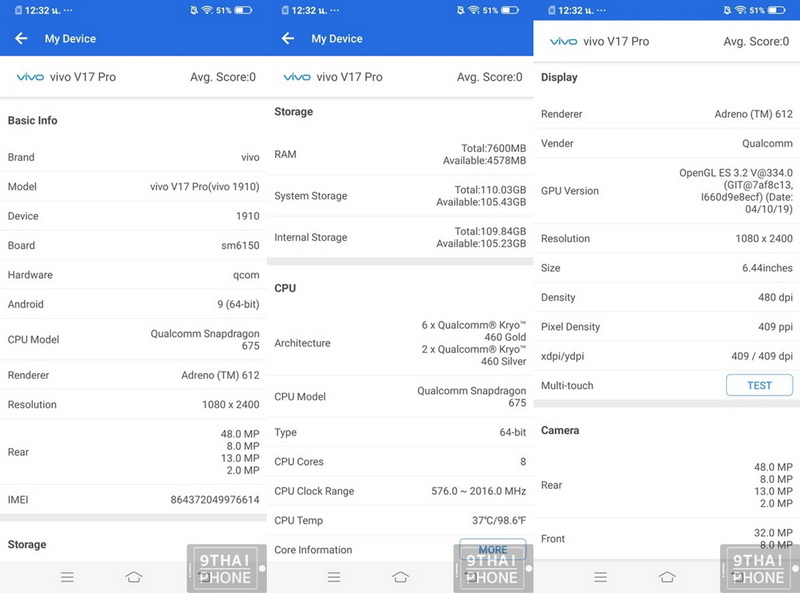The width and height of the screenshot is (800, 593).
Task: Select the System Storage row
Action: [400, 196]
